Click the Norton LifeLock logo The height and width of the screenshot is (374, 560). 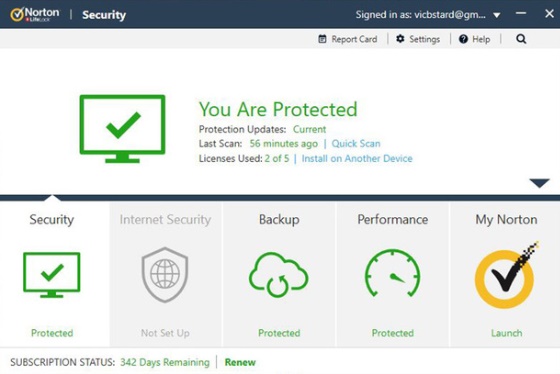[35, 14]
